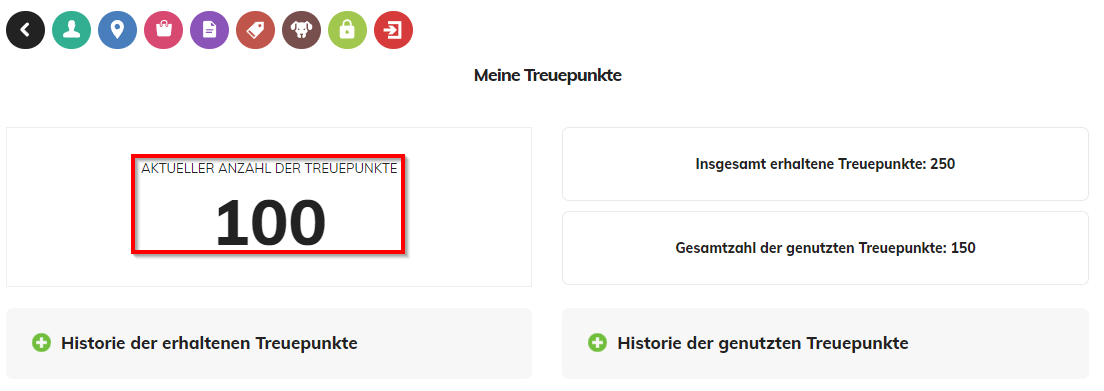Screen dimensions: 1104x391
Task: Open the blue location pin icon
Action: (x=118, y=30)
